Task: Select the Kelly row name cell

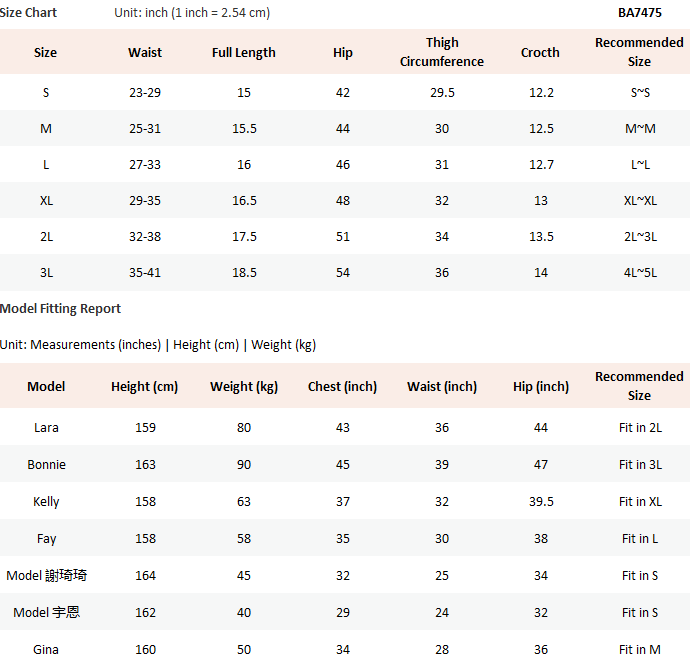Action: tap(46, 501)
